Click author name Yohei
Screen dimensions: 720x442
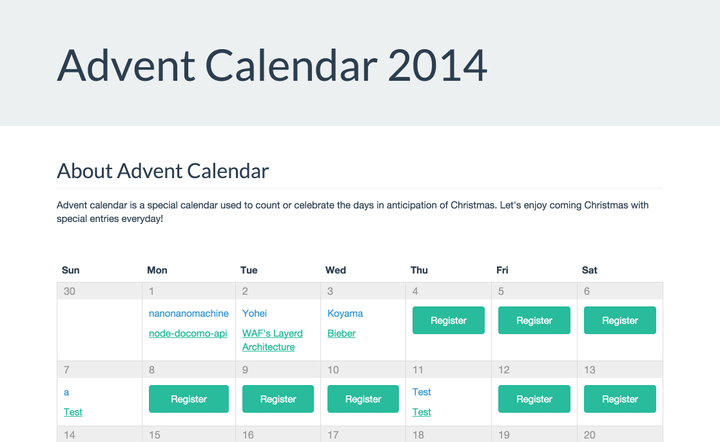255,313
